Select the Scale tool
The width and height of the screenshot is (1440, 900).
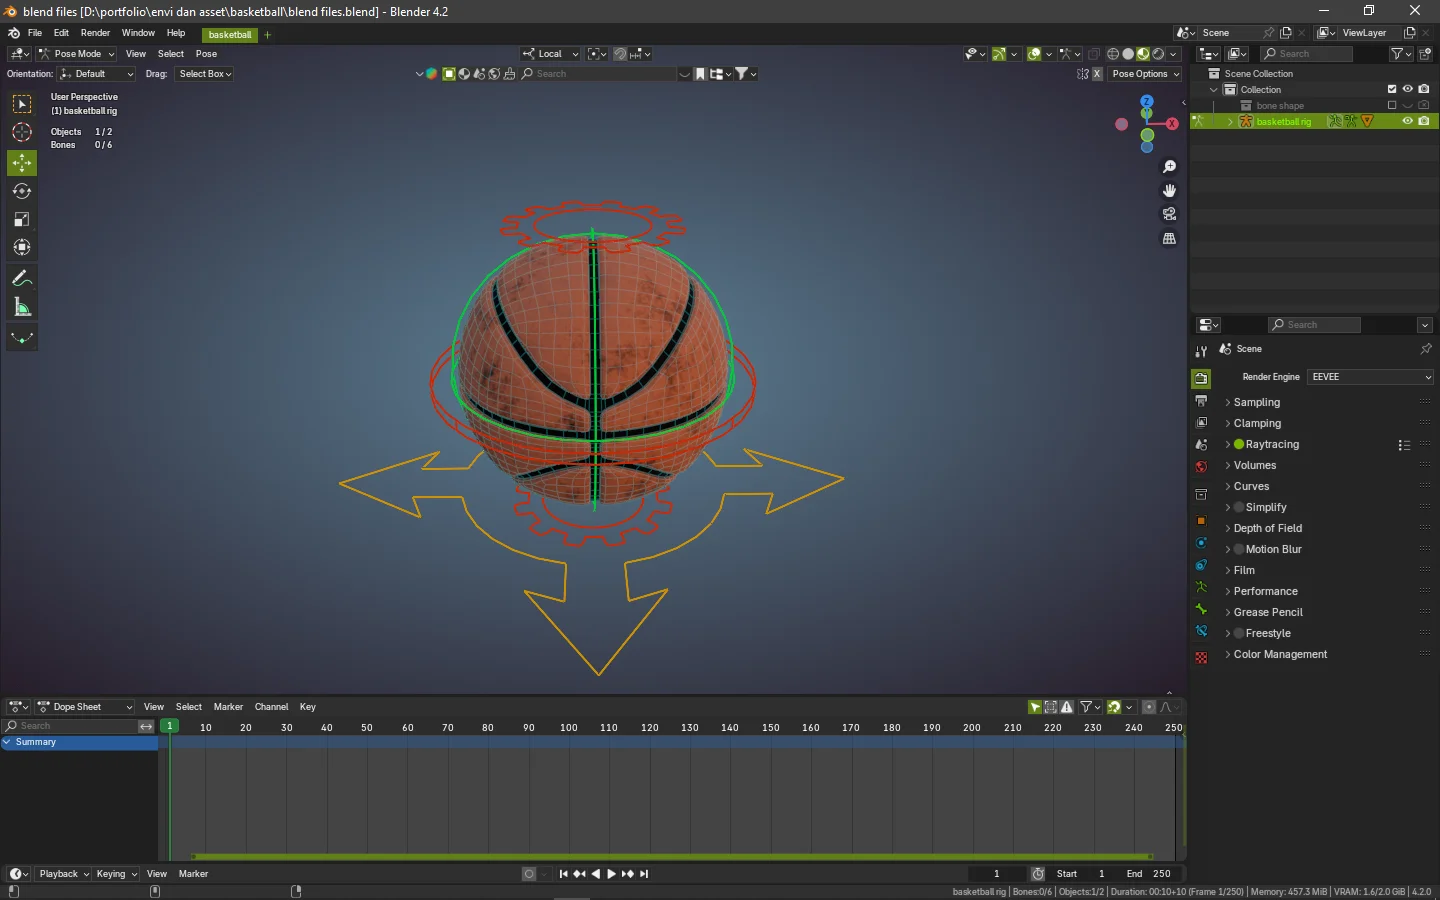tap(22, 219)
